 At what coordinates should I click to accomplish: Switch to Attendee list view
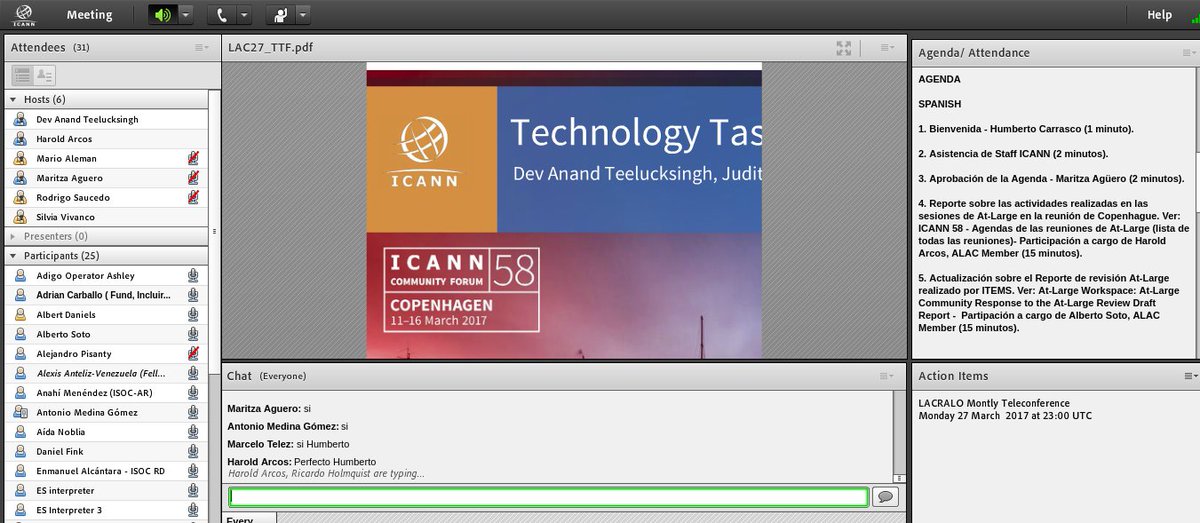point(21,75)
